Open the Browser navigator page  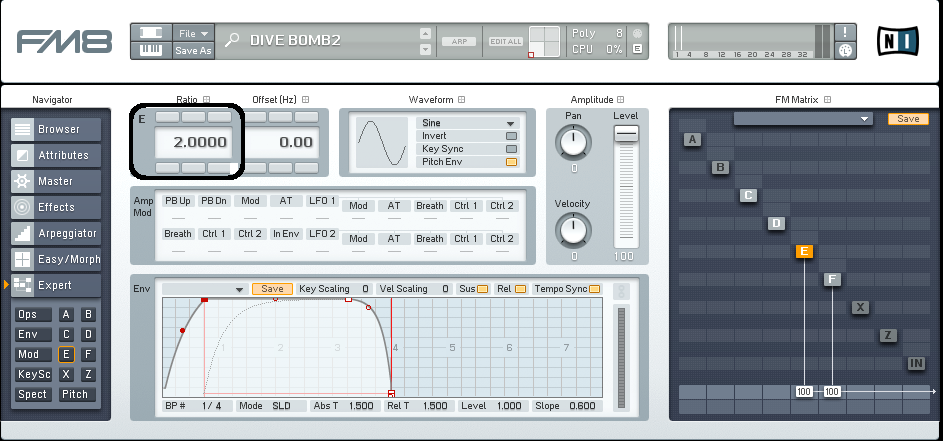point(56,129)
